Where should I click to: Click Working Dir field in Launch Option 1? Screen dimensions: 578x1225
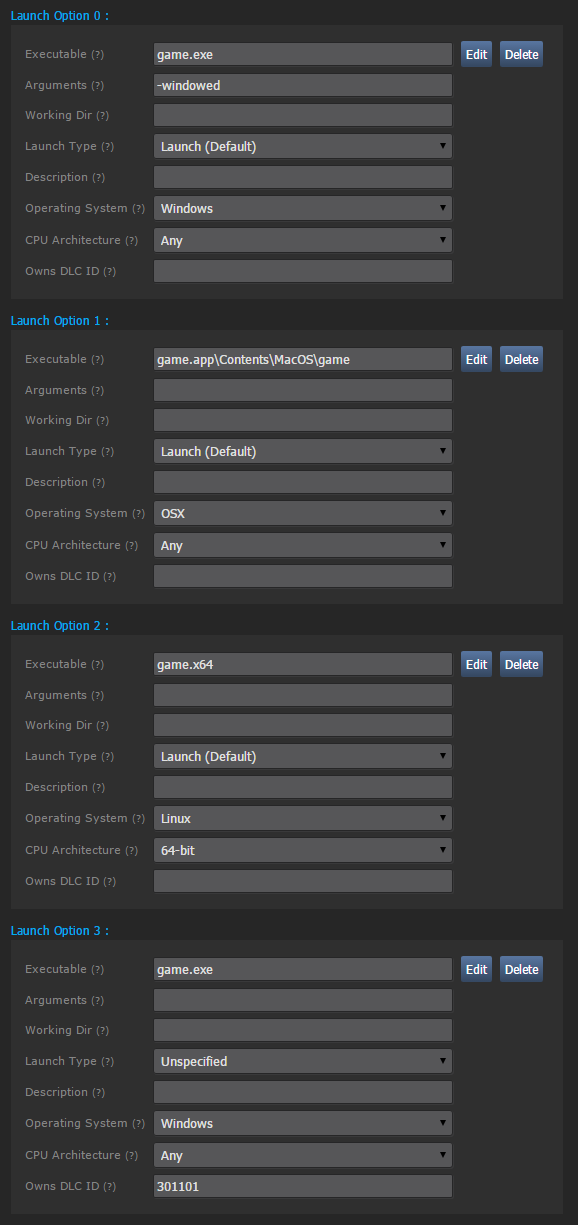pyautogui.click(x=303, y=420)
